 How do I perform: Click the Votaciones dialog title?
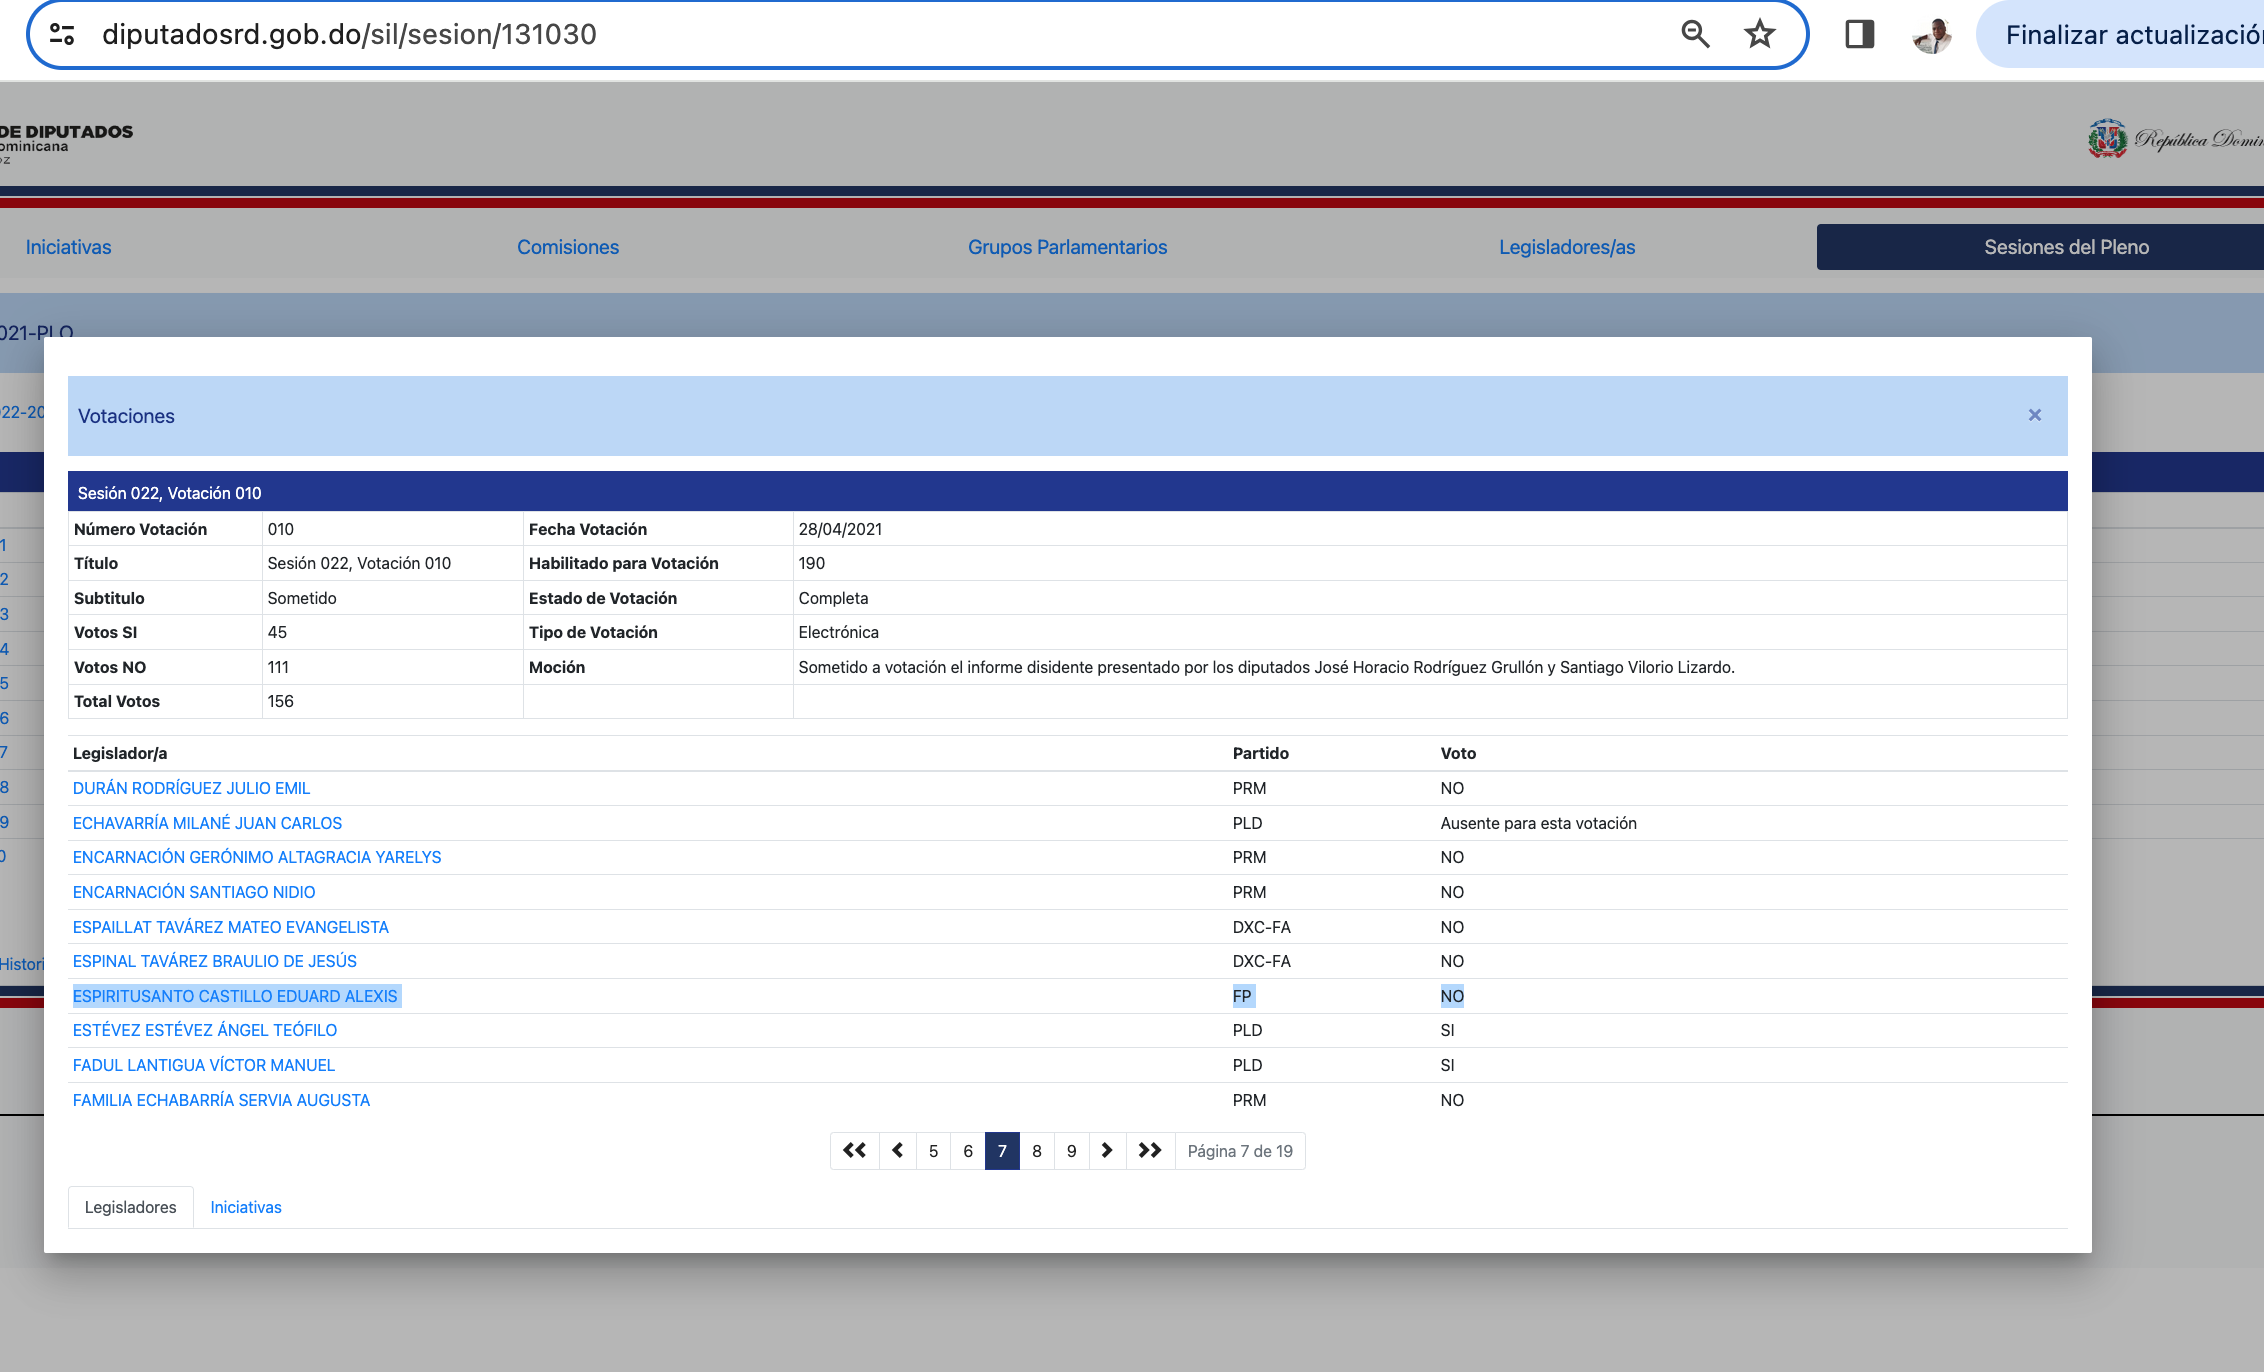click(x=126, y=416)
